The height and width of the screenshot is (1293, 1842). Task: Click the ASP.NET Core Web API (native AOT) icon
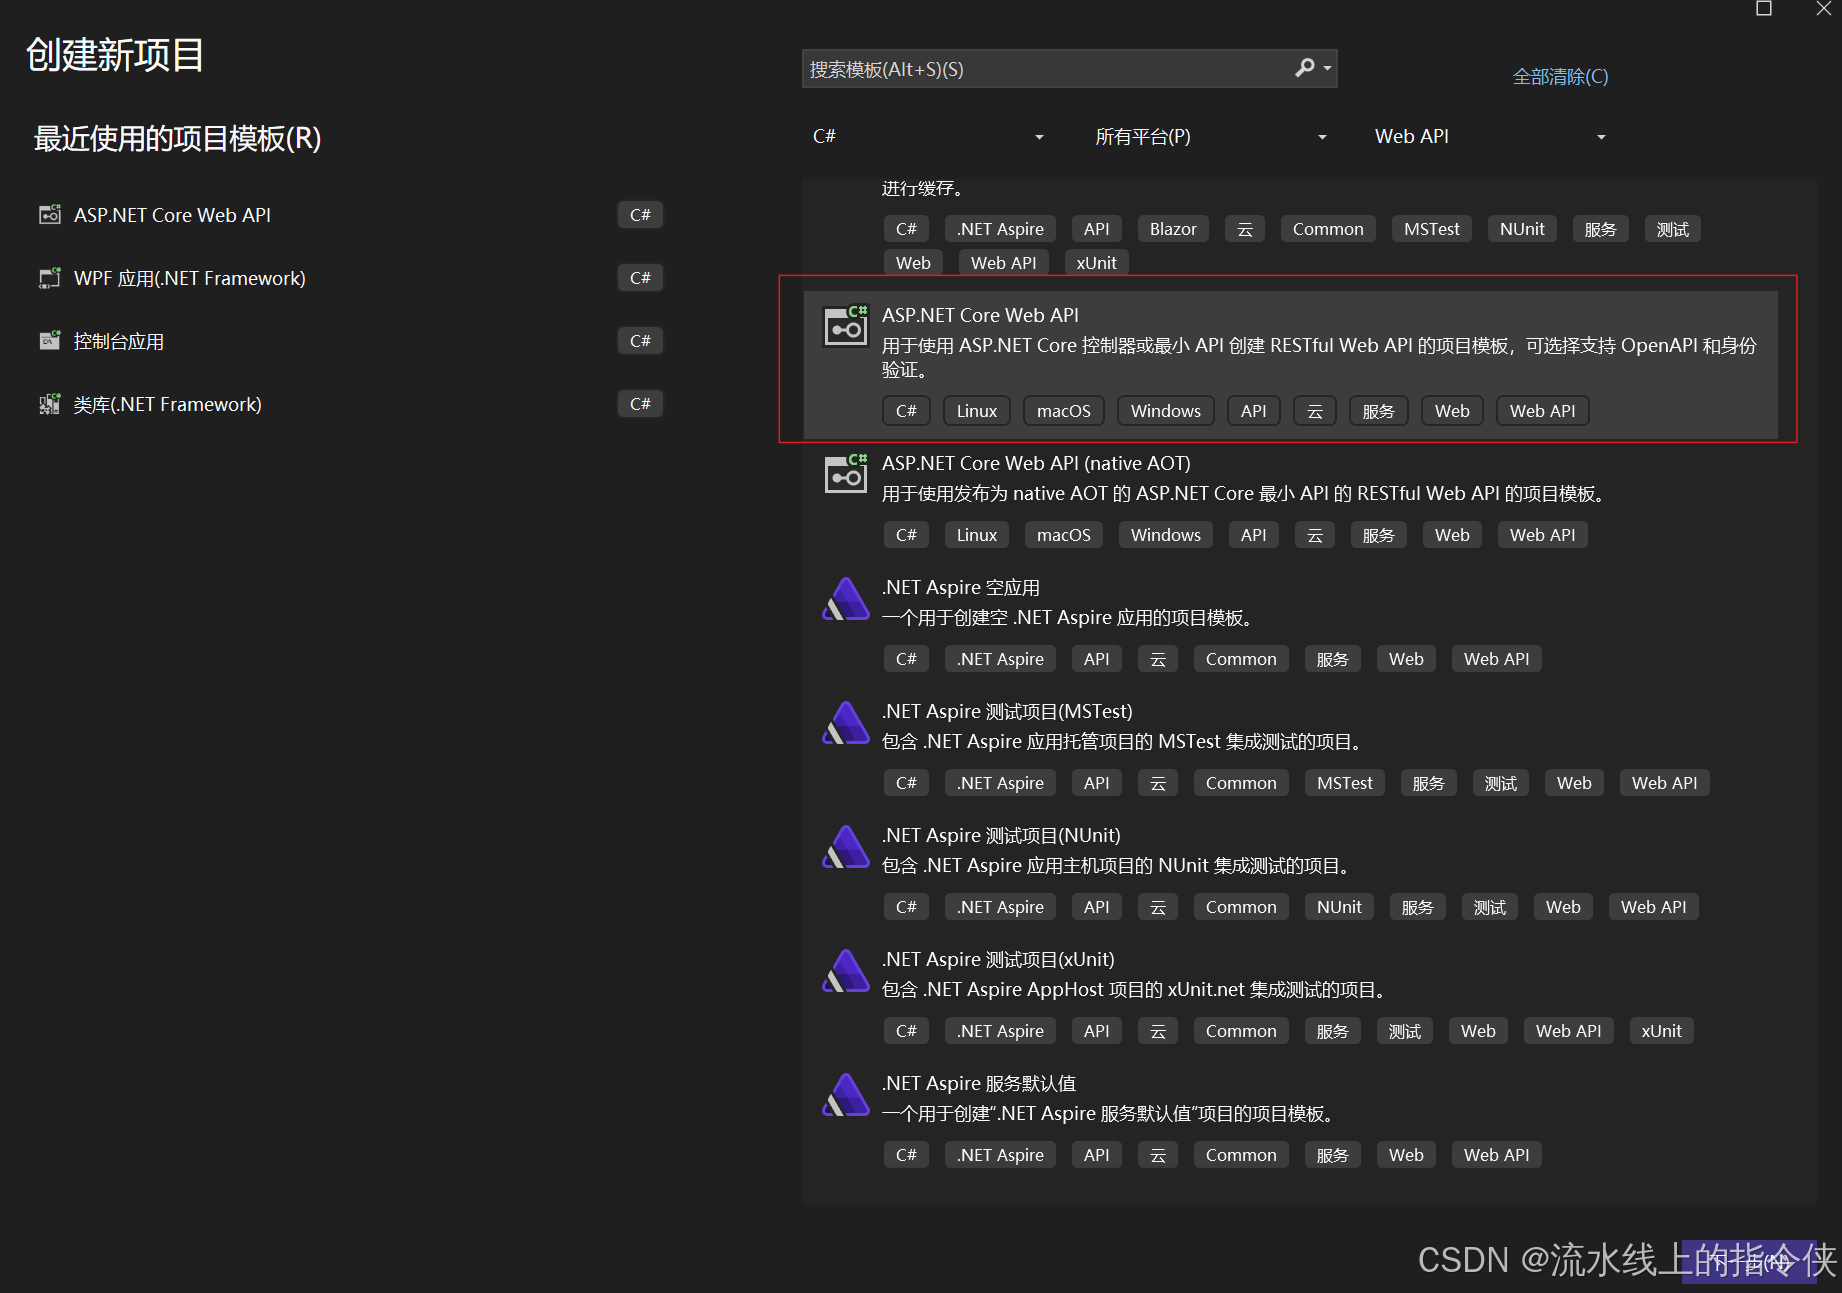point(845,474)
